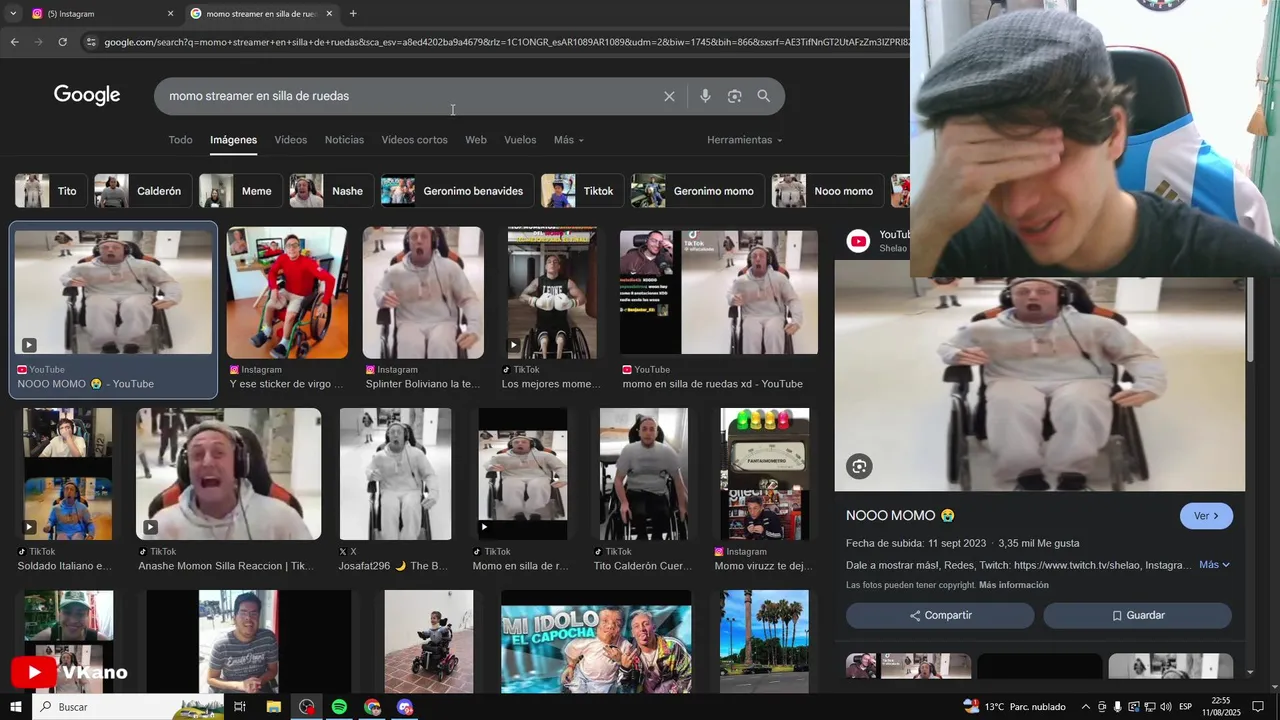Open the weather widget 13°C Parc. nublado
The image size is (1280, 720).
[1015, 707]
